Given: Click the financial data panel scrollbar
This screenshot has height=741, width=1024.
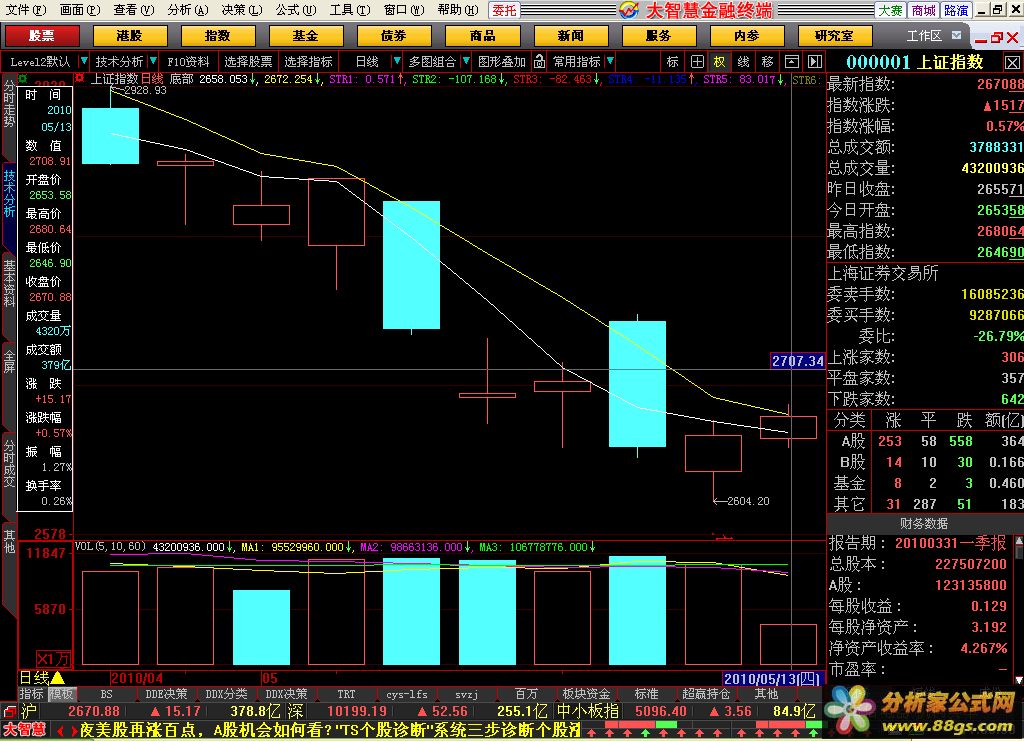Looking at the screenshot, I should [x=1019, y=610].
